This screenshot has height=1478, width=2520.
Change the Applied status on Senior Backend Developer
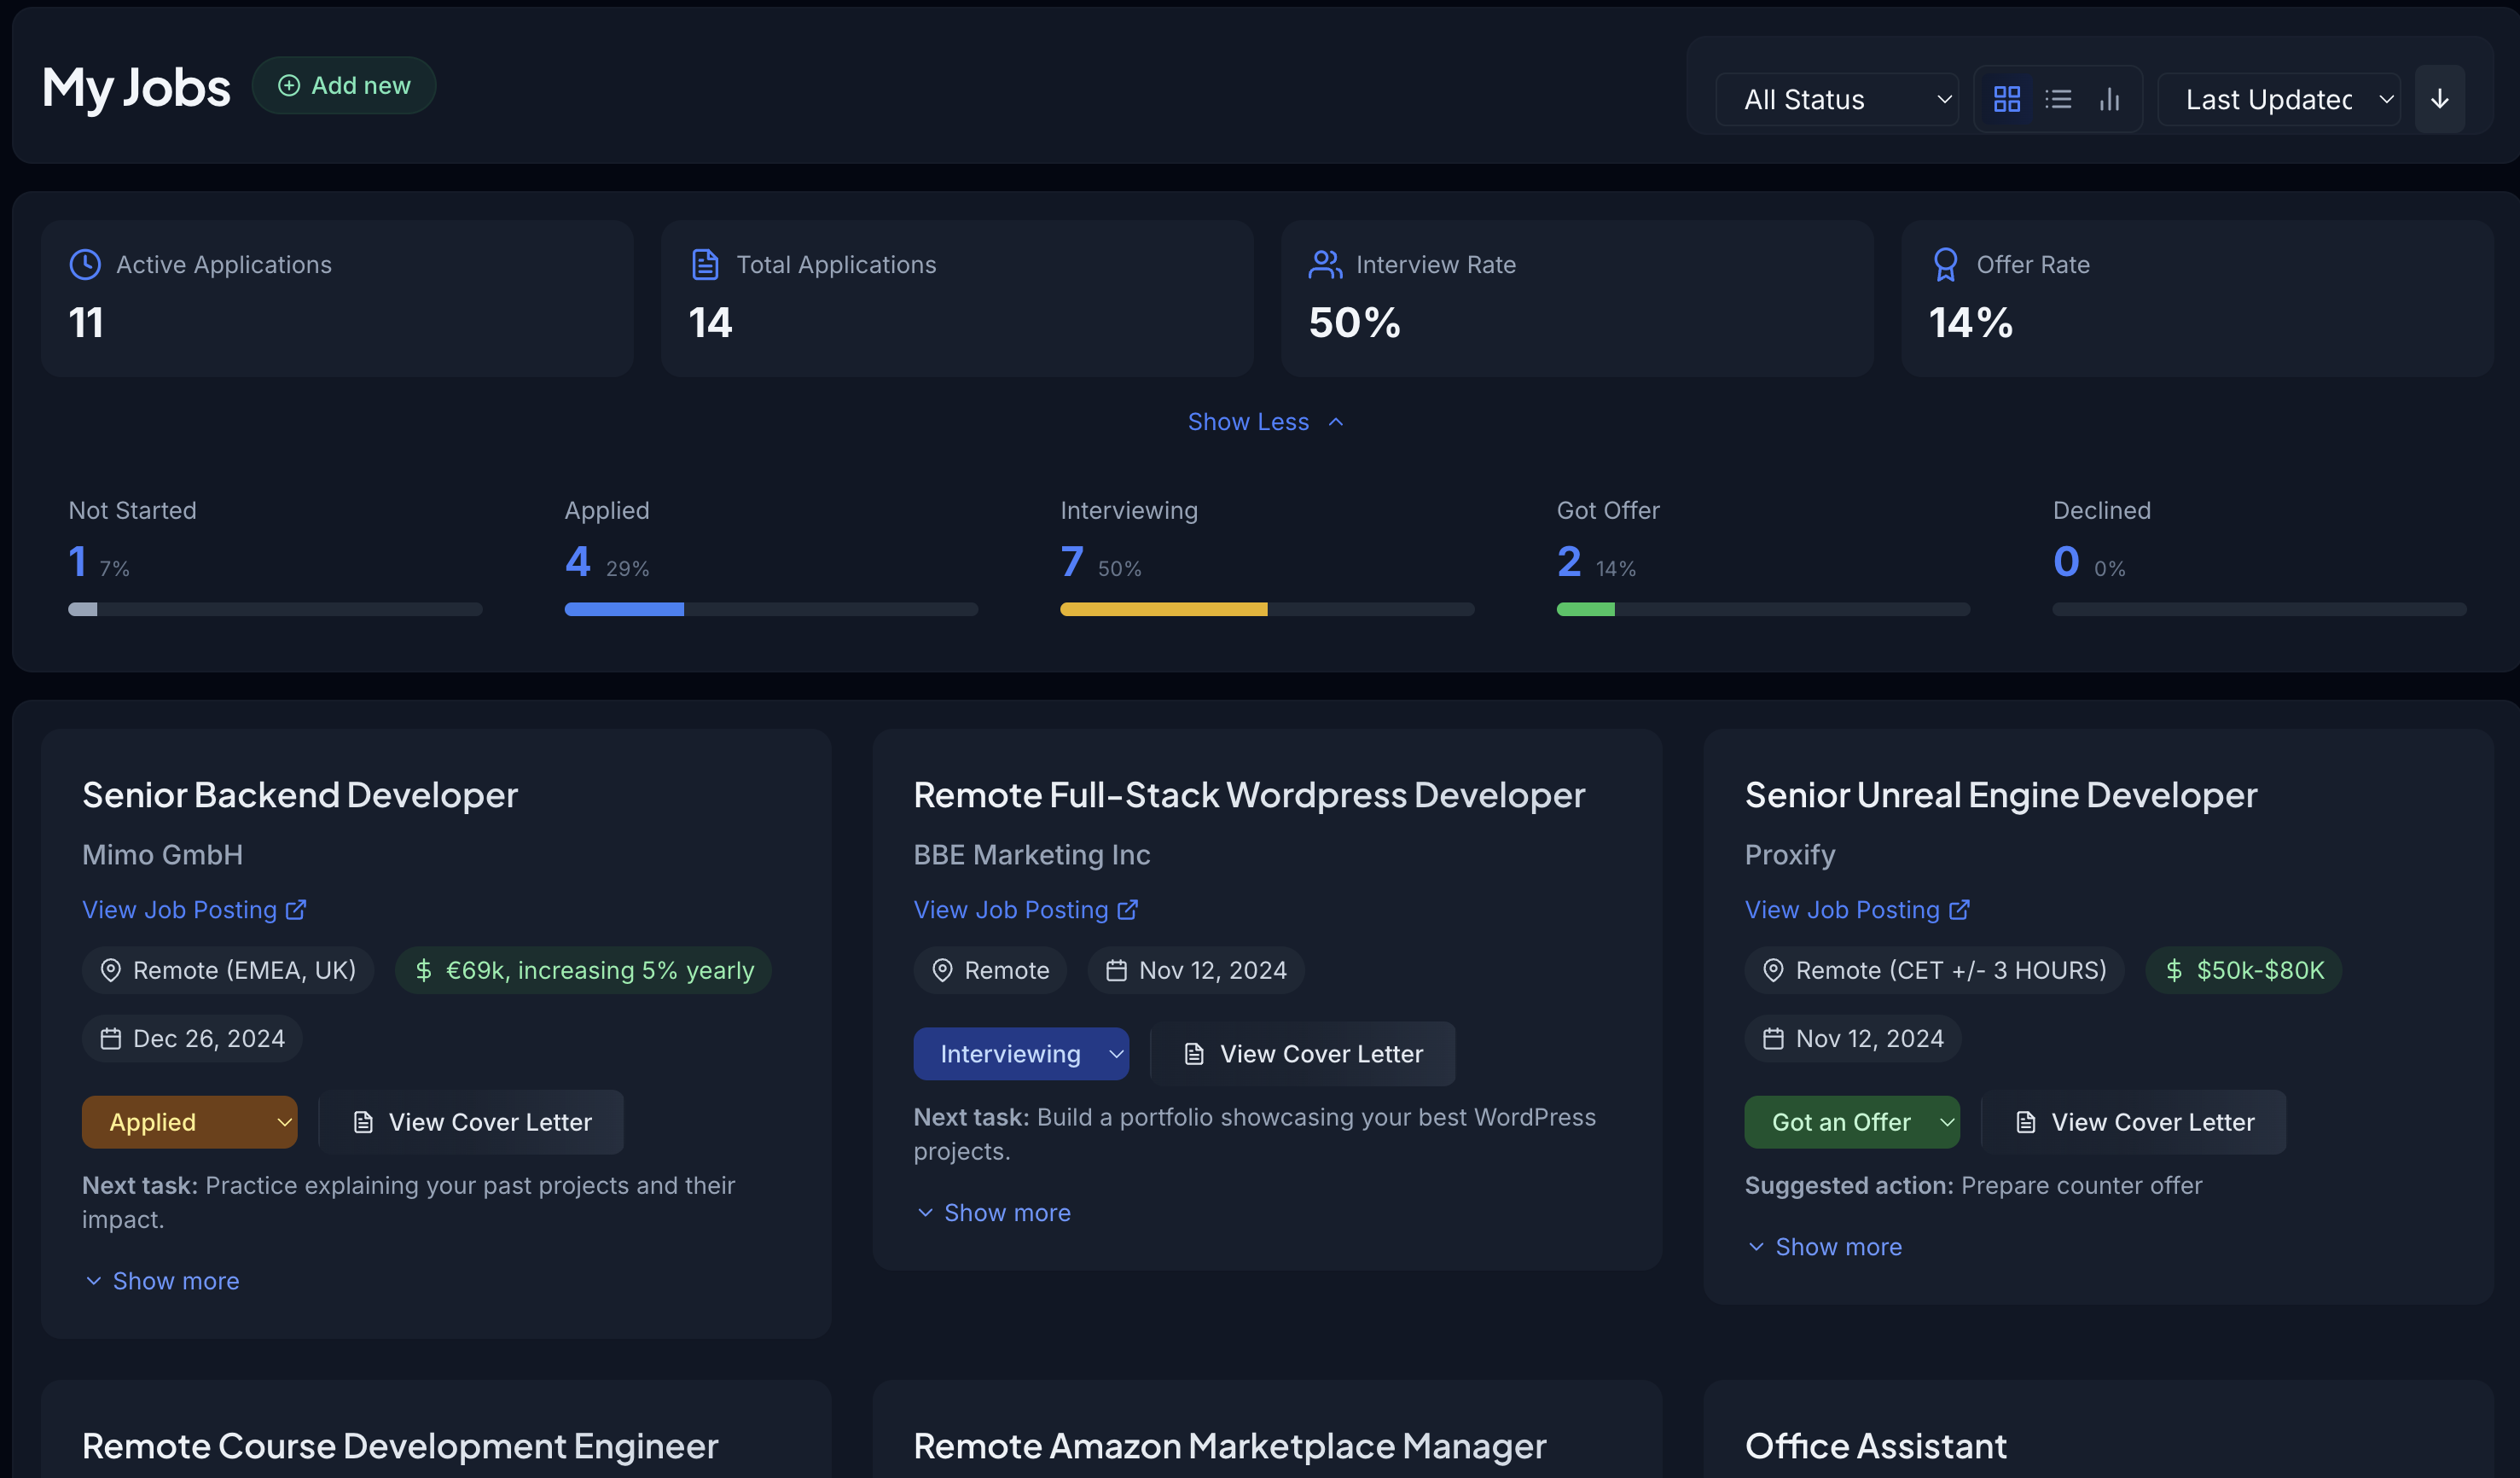[190, 1122]
